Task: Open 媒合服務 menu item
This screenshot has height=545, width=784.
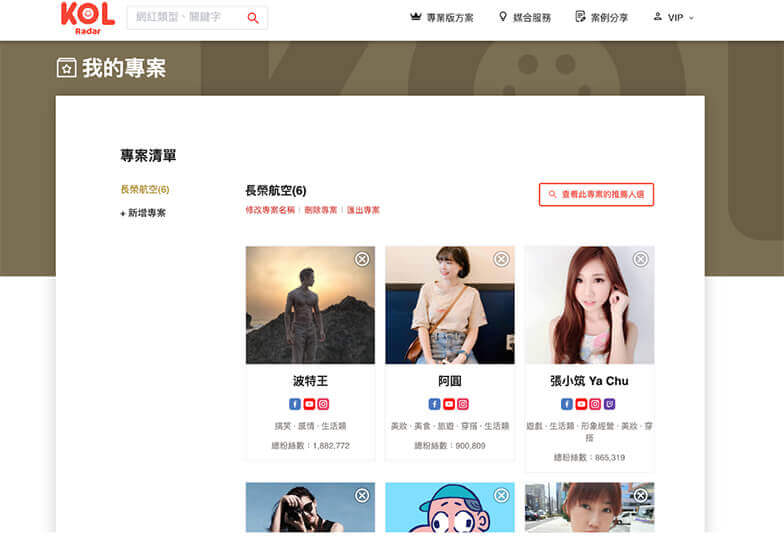Action: [524, 18]
